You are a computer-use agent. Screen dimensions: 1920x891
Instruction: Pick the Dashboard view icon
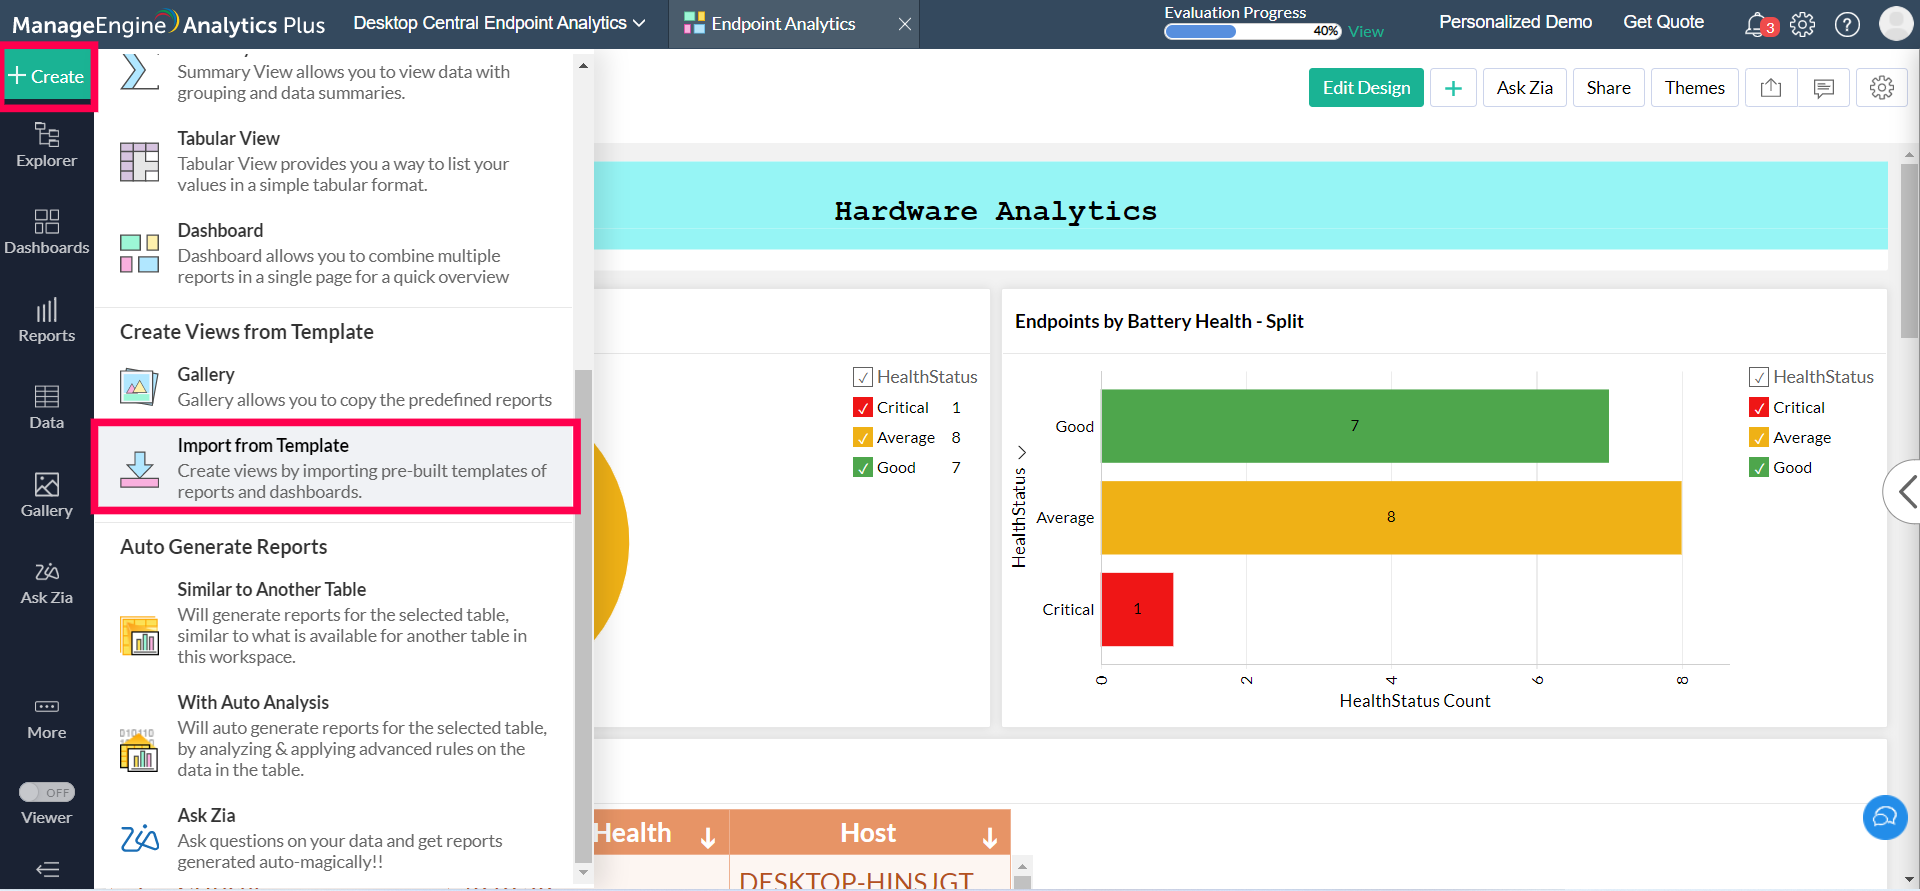[x=139, y=253]
